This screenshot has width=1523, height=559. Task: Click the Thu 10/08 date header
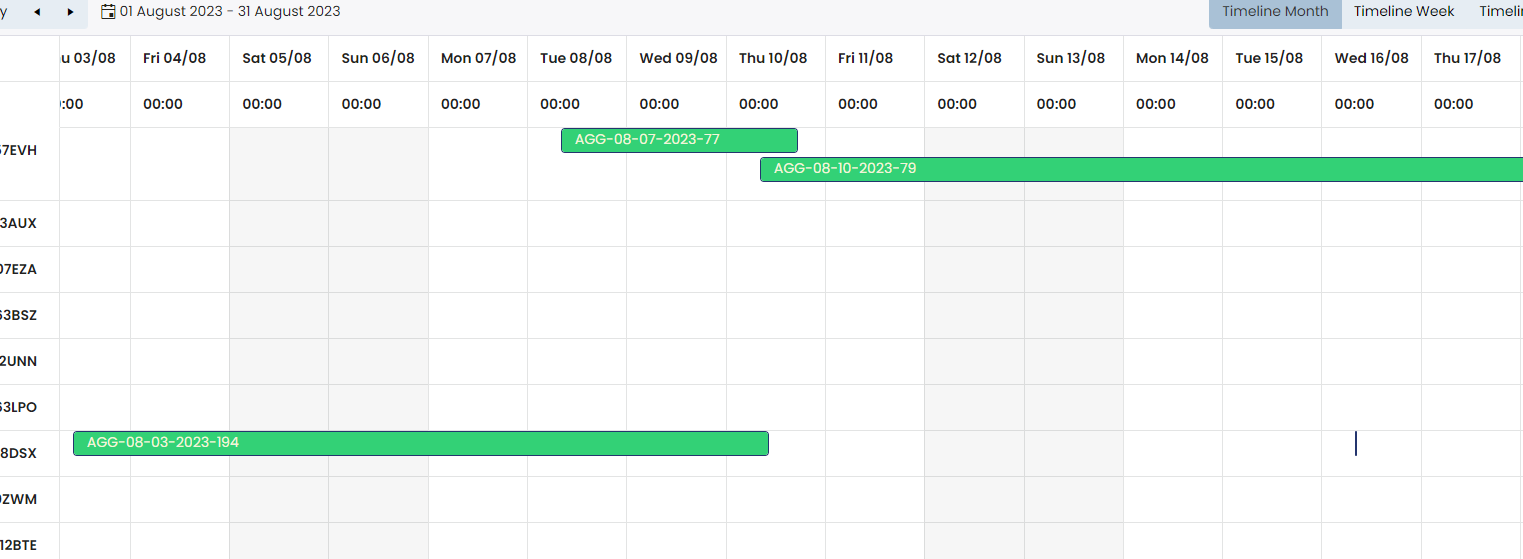773,58
